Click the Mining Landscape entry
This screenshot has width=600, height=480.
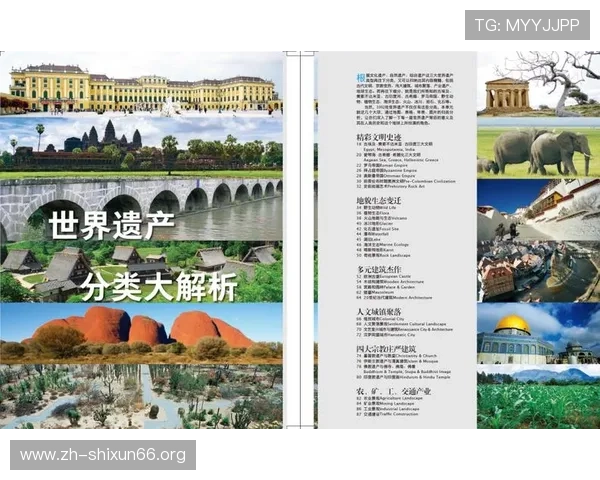[x=386, y=403]
